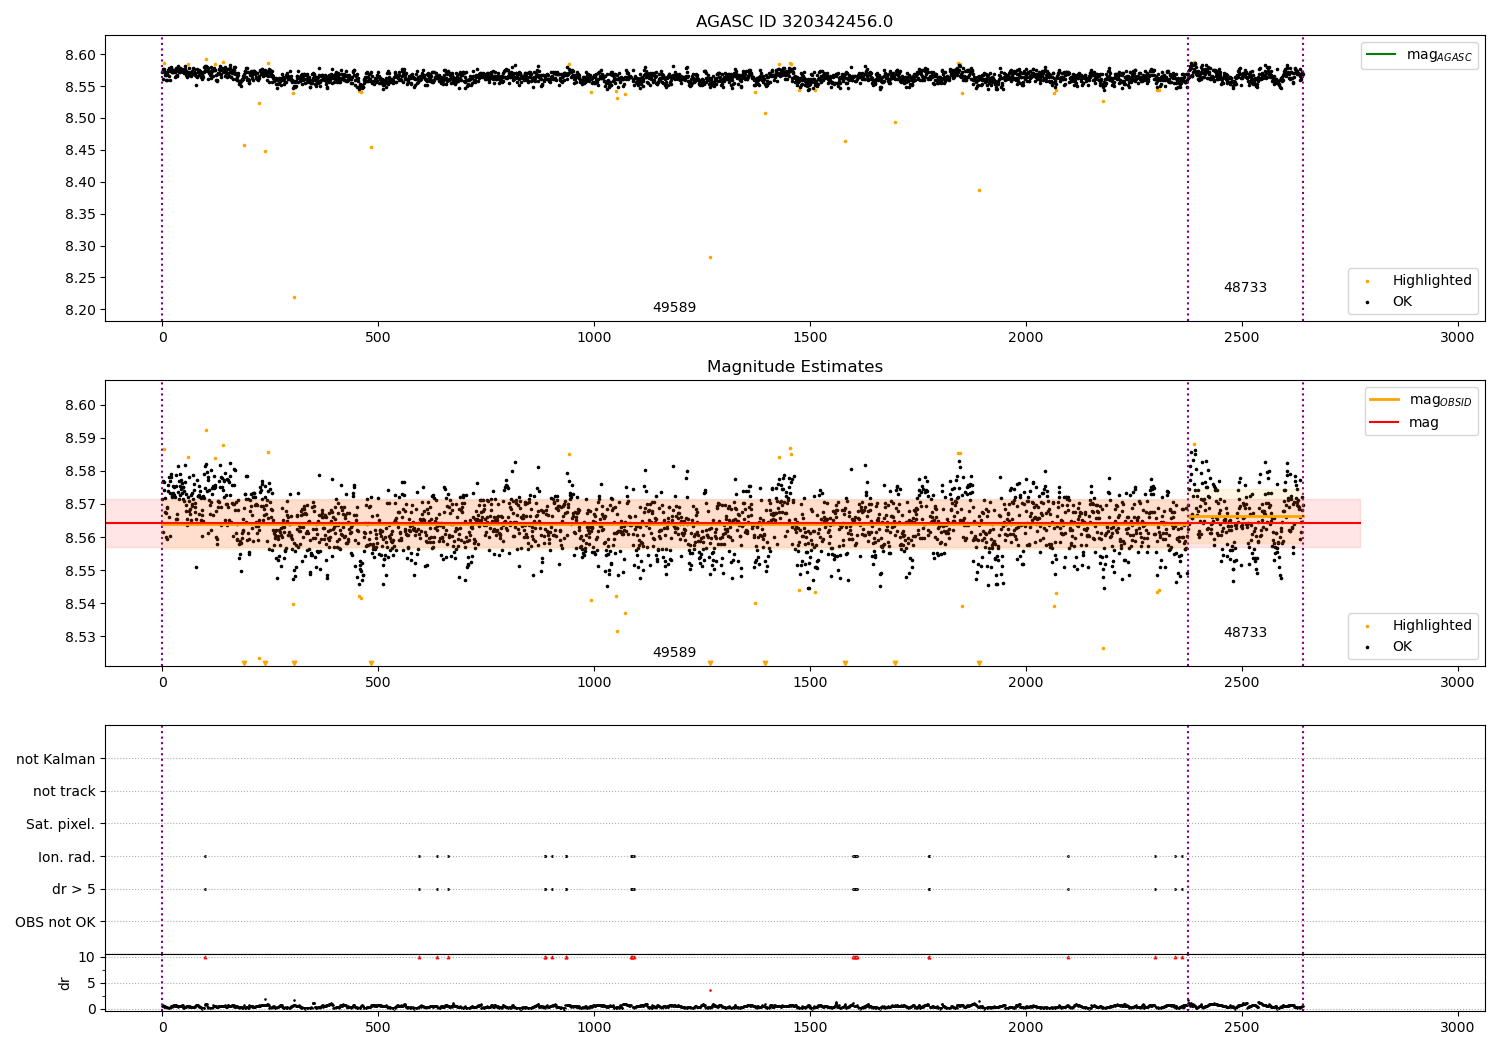Click the '8.59' y-tick in Magnitude Estimates plot

(80, 439)
